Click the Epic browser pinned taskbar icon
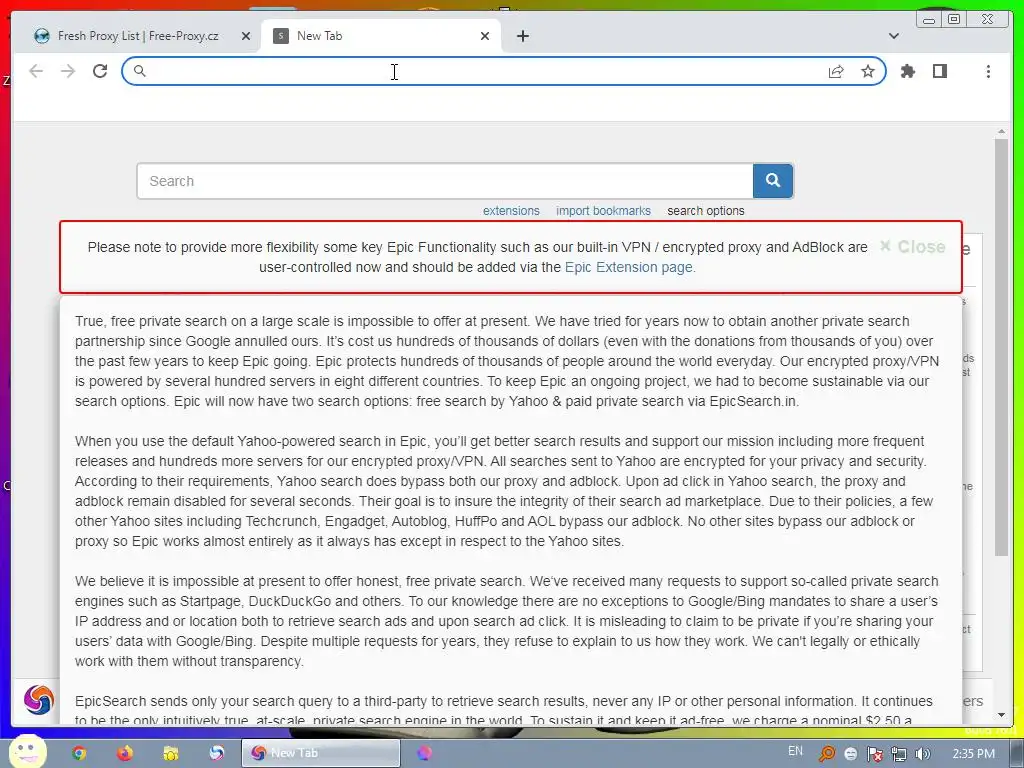The width and height of the screenshot is (1024, 768). click(x=216, y=753)
